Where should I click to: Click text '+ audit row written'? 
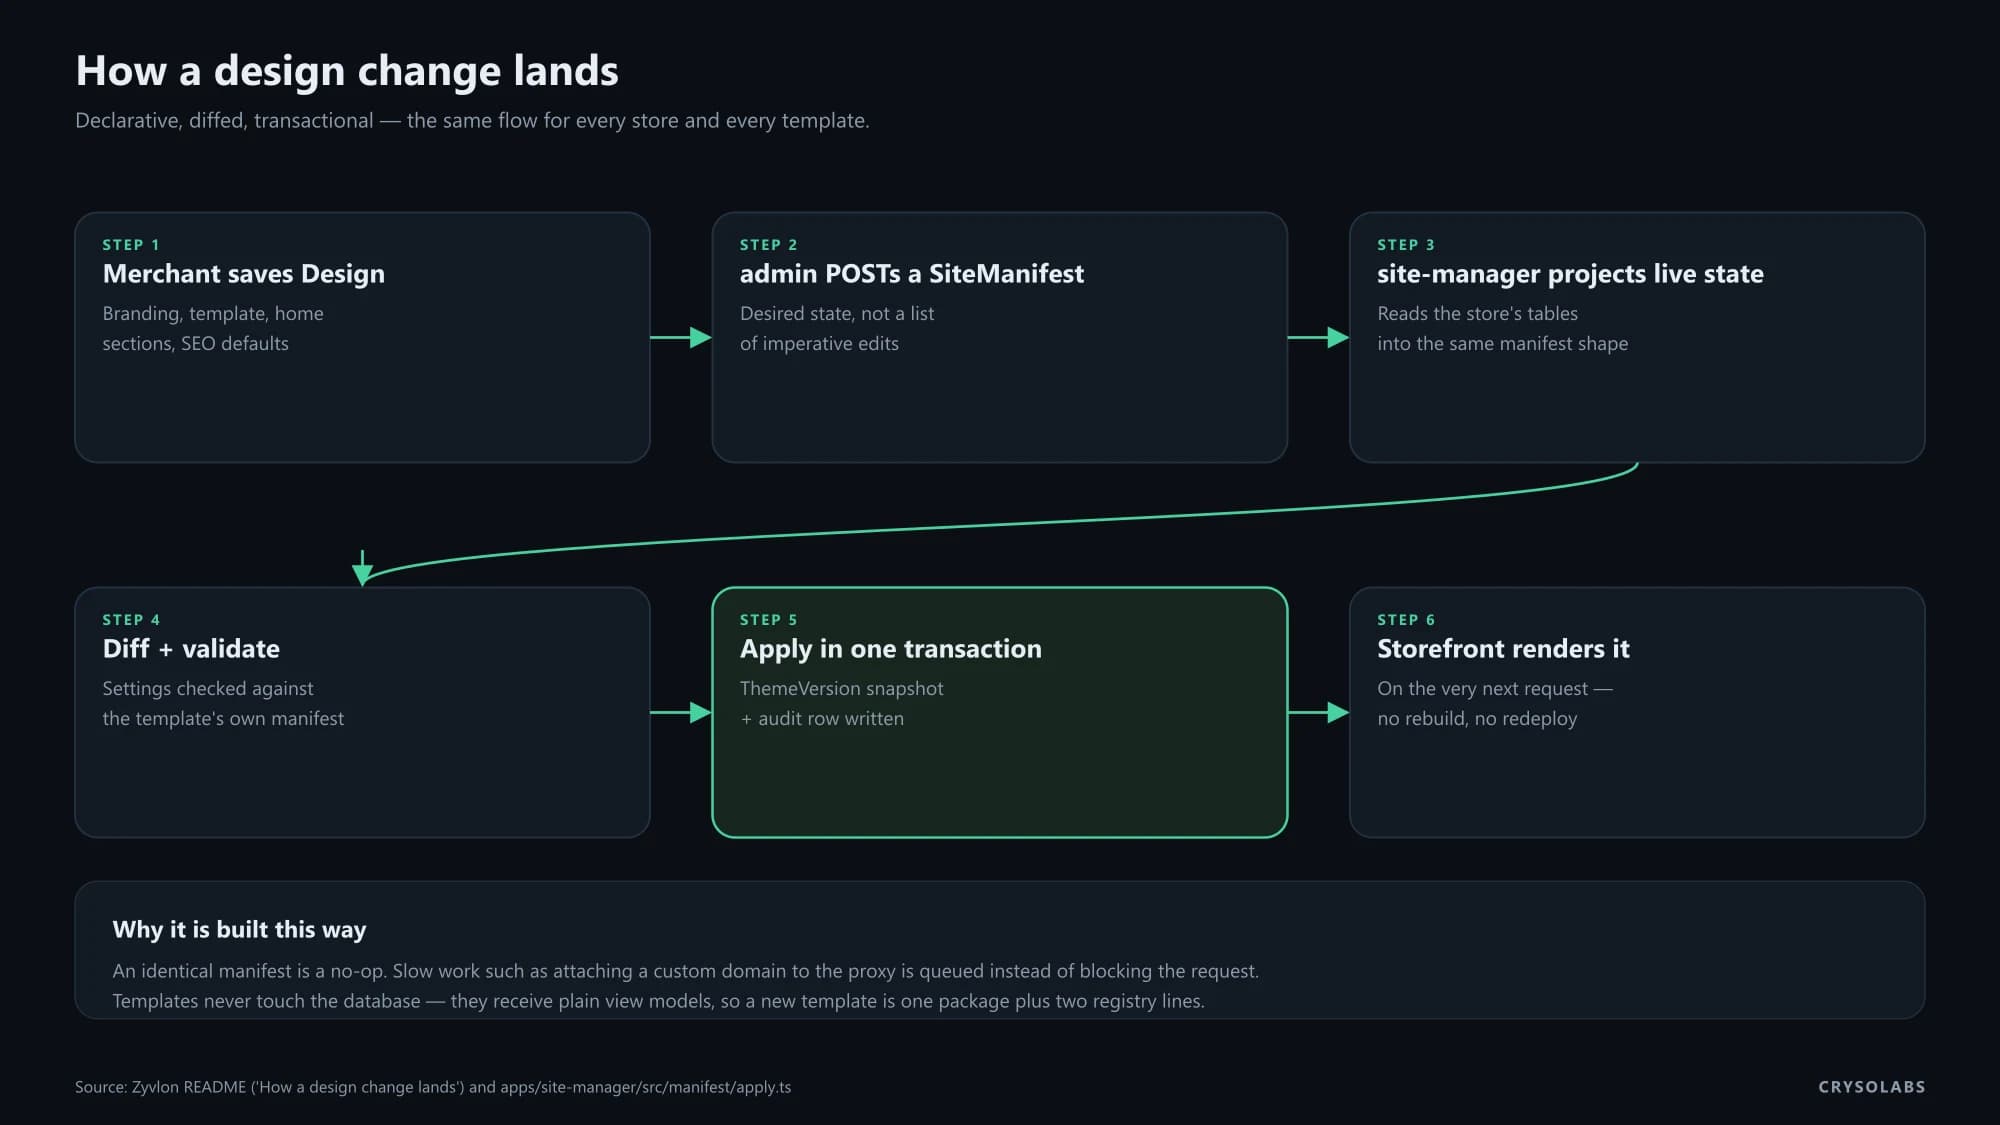click(x=822, y=719)
